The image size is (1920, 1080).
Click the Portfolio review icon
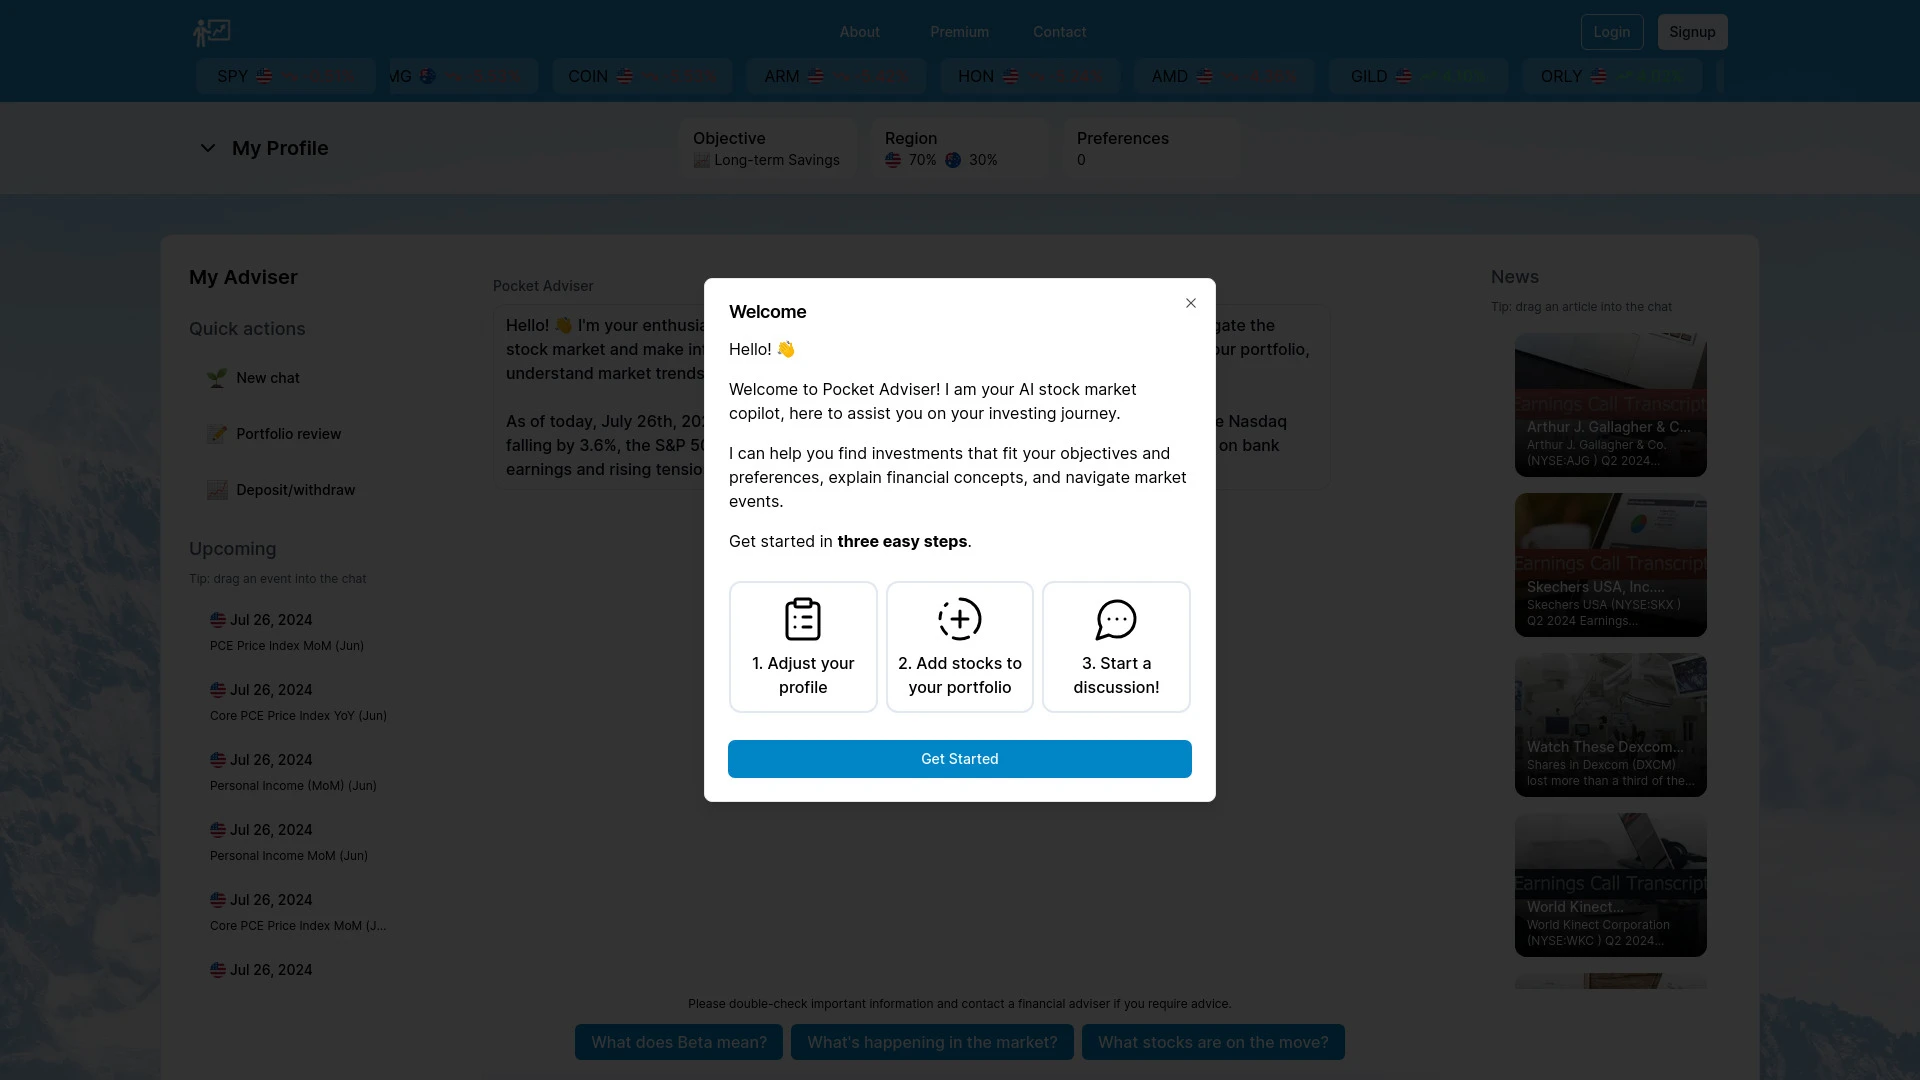coord(216,434)
